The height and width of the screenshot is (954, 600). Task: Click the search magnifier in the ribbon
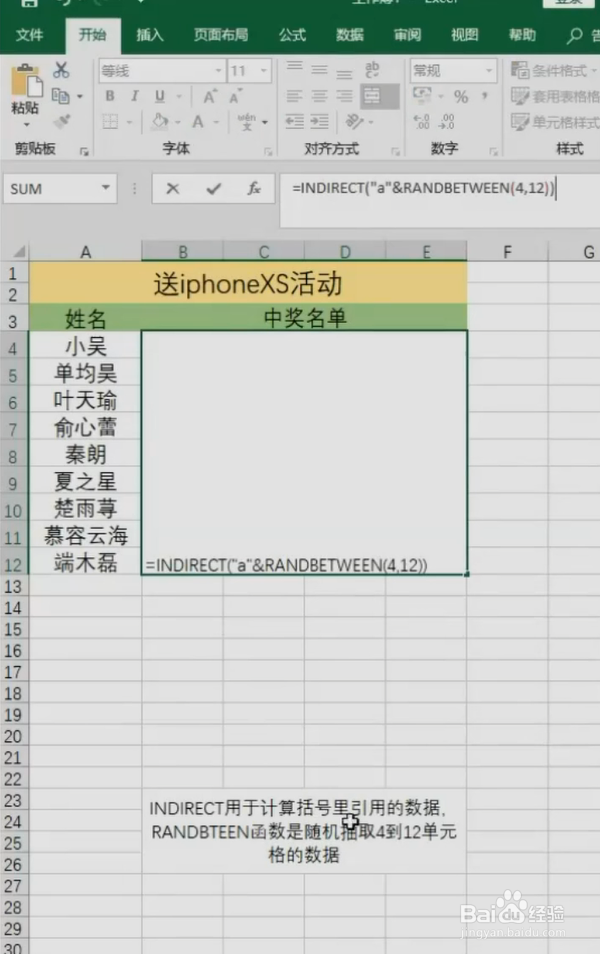(574, 36)
